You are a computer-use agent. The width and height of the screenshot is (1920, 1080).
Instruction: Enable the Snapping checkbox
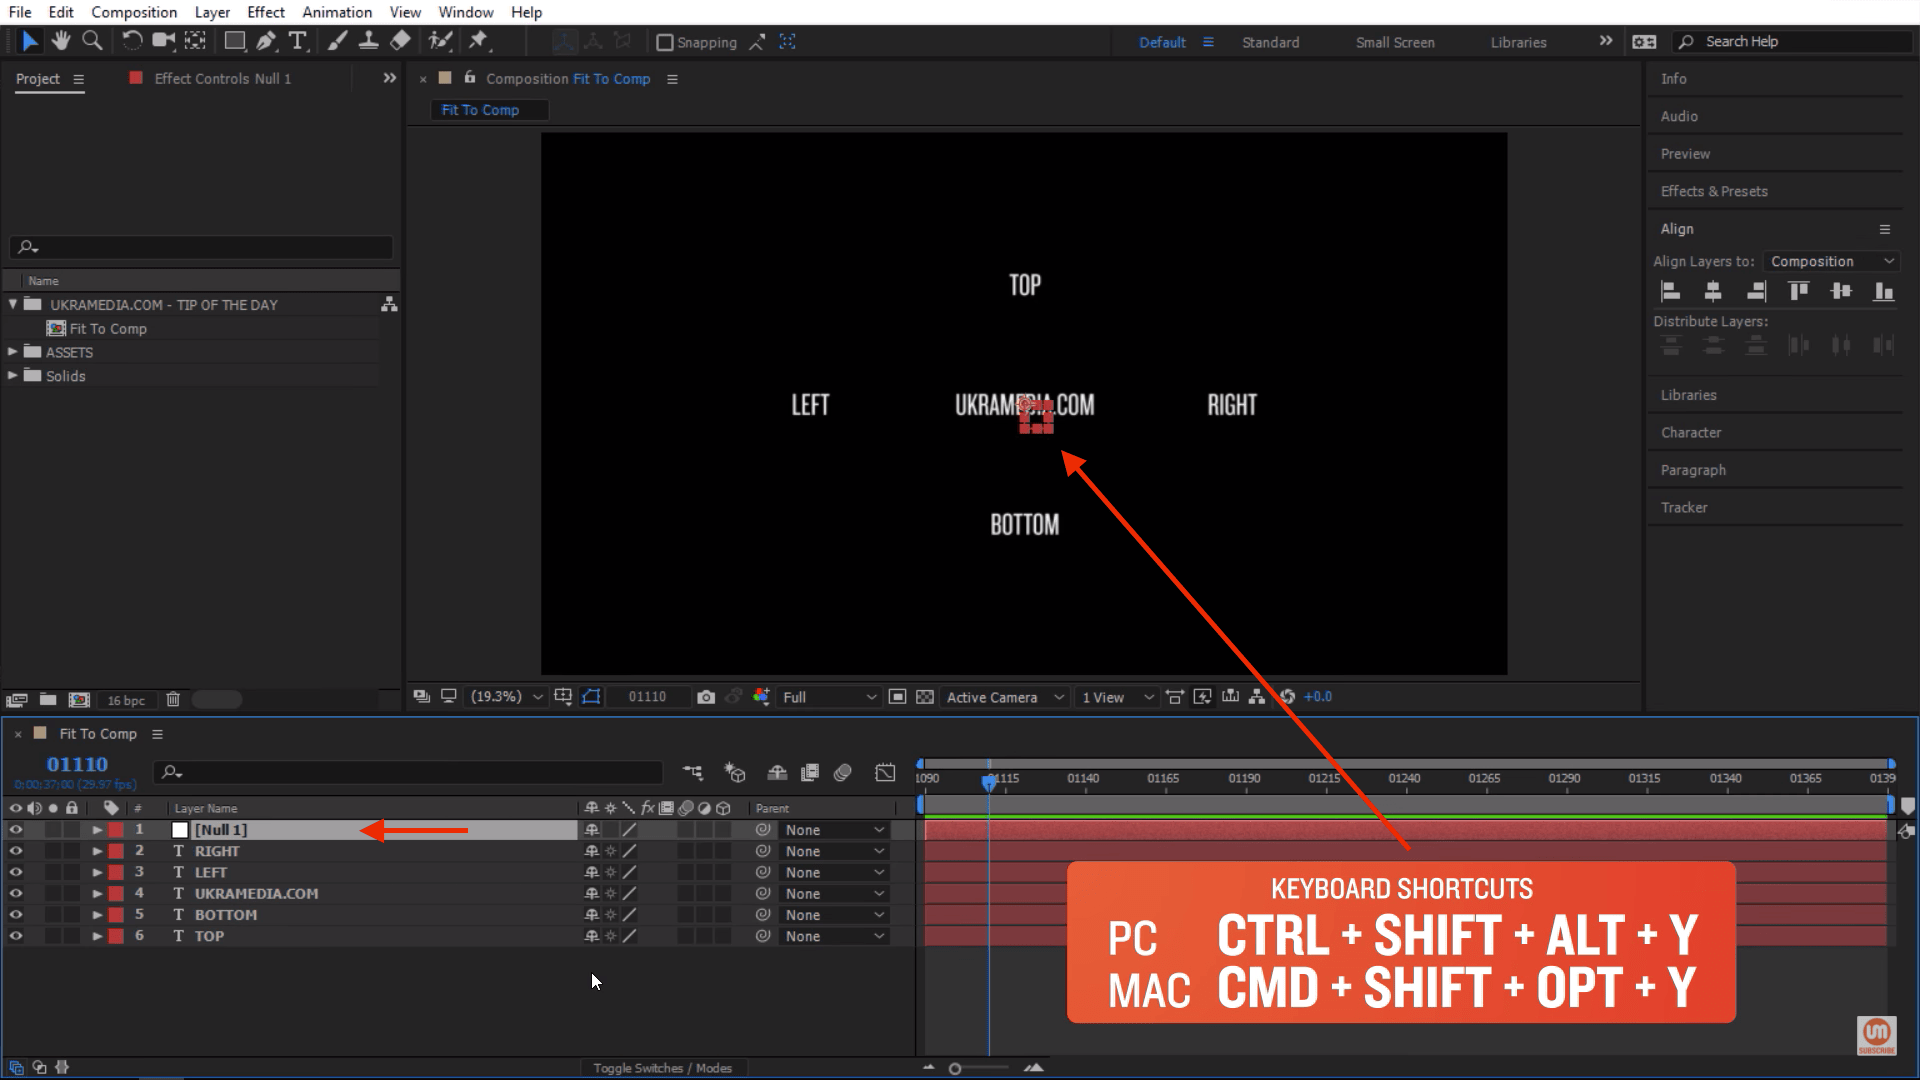[x=666, y=42]
